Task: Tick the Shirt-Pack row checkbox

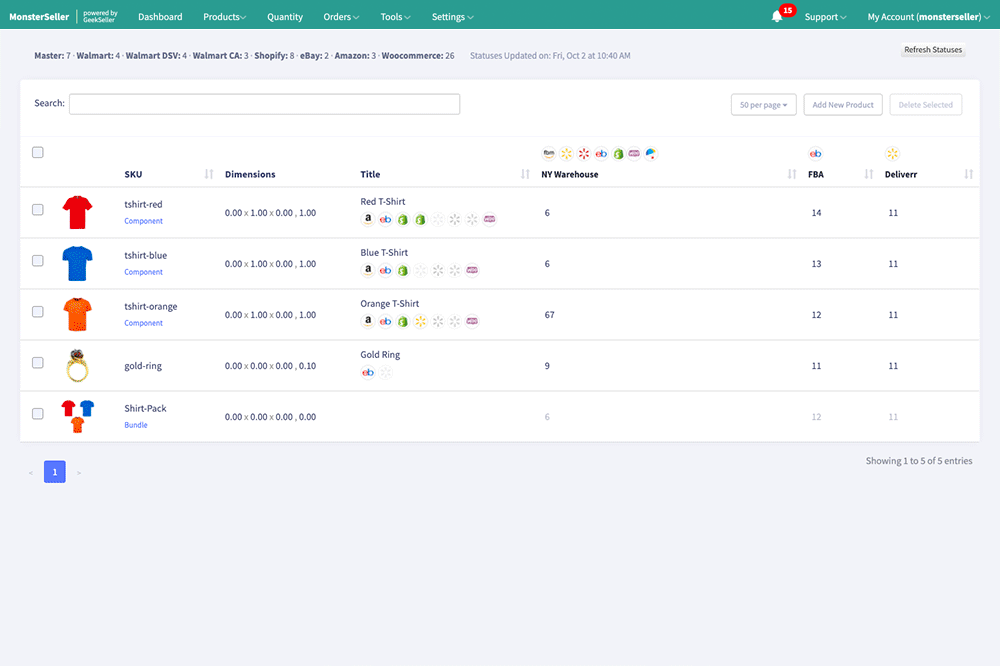Action: [x=38, y=414]
